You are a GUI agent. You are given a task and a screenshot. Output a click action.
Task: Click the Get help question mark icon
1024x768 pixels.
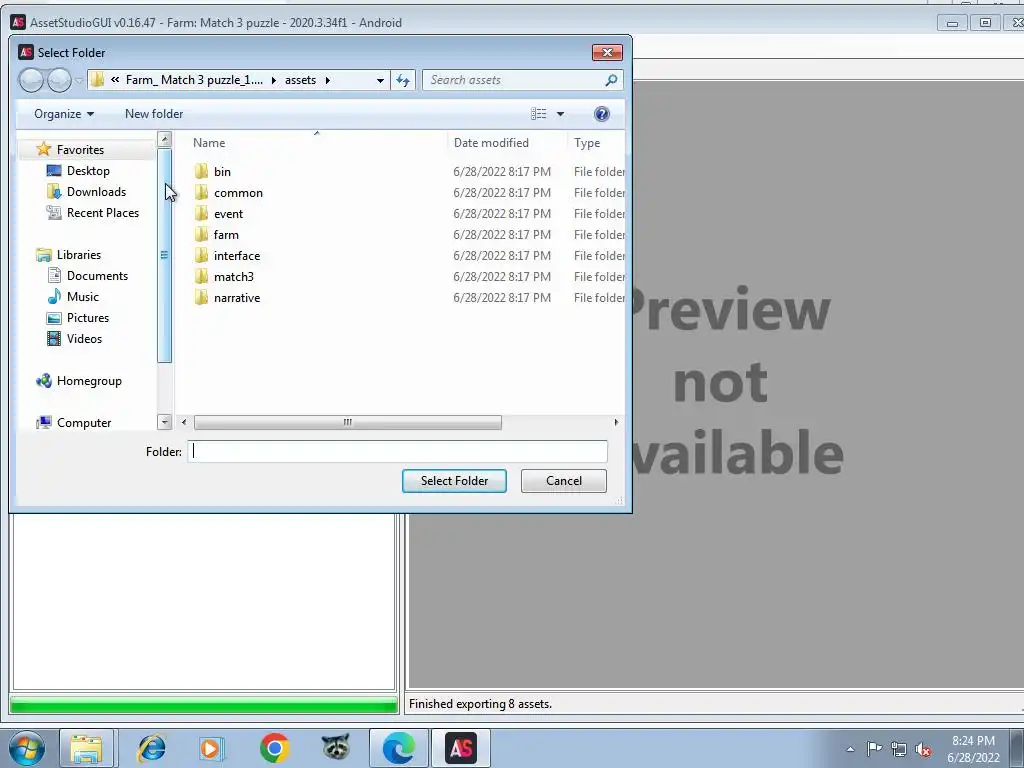[x=601, y=114]
